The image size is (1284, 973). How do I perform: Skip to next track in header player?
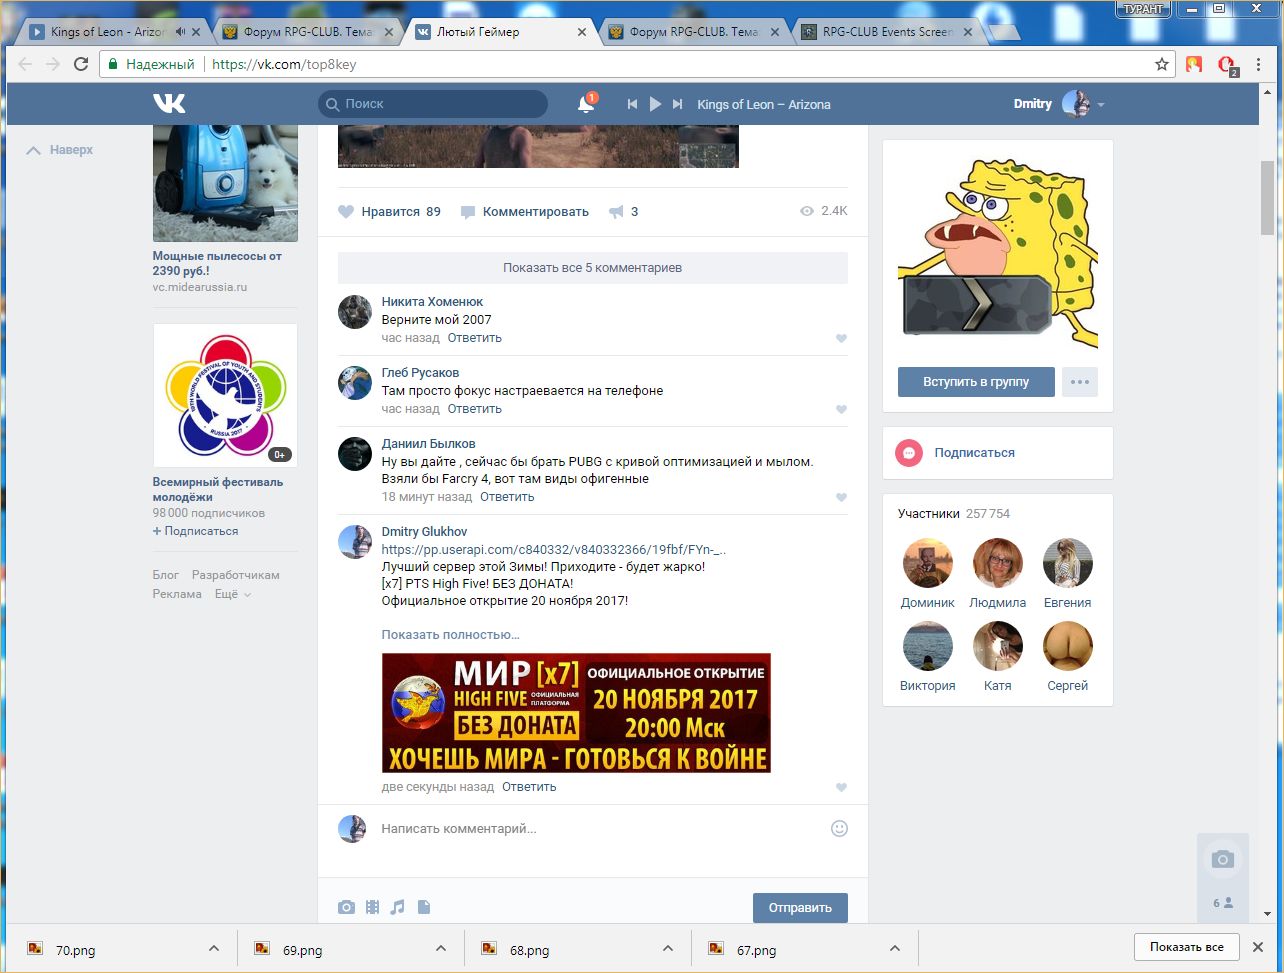[678, 104]
